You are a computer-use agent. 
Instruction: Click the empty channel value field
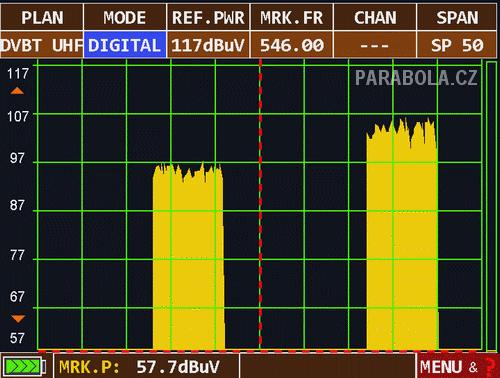point(375,45)
